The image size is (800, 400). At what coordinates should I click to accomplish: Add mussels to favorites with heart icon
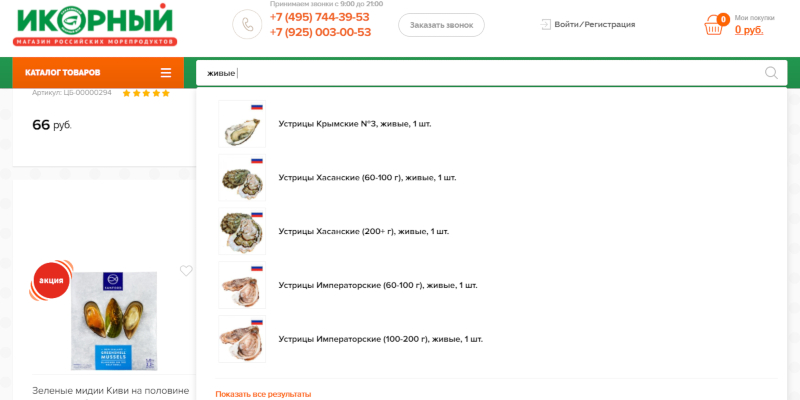(x=186, y=270)
